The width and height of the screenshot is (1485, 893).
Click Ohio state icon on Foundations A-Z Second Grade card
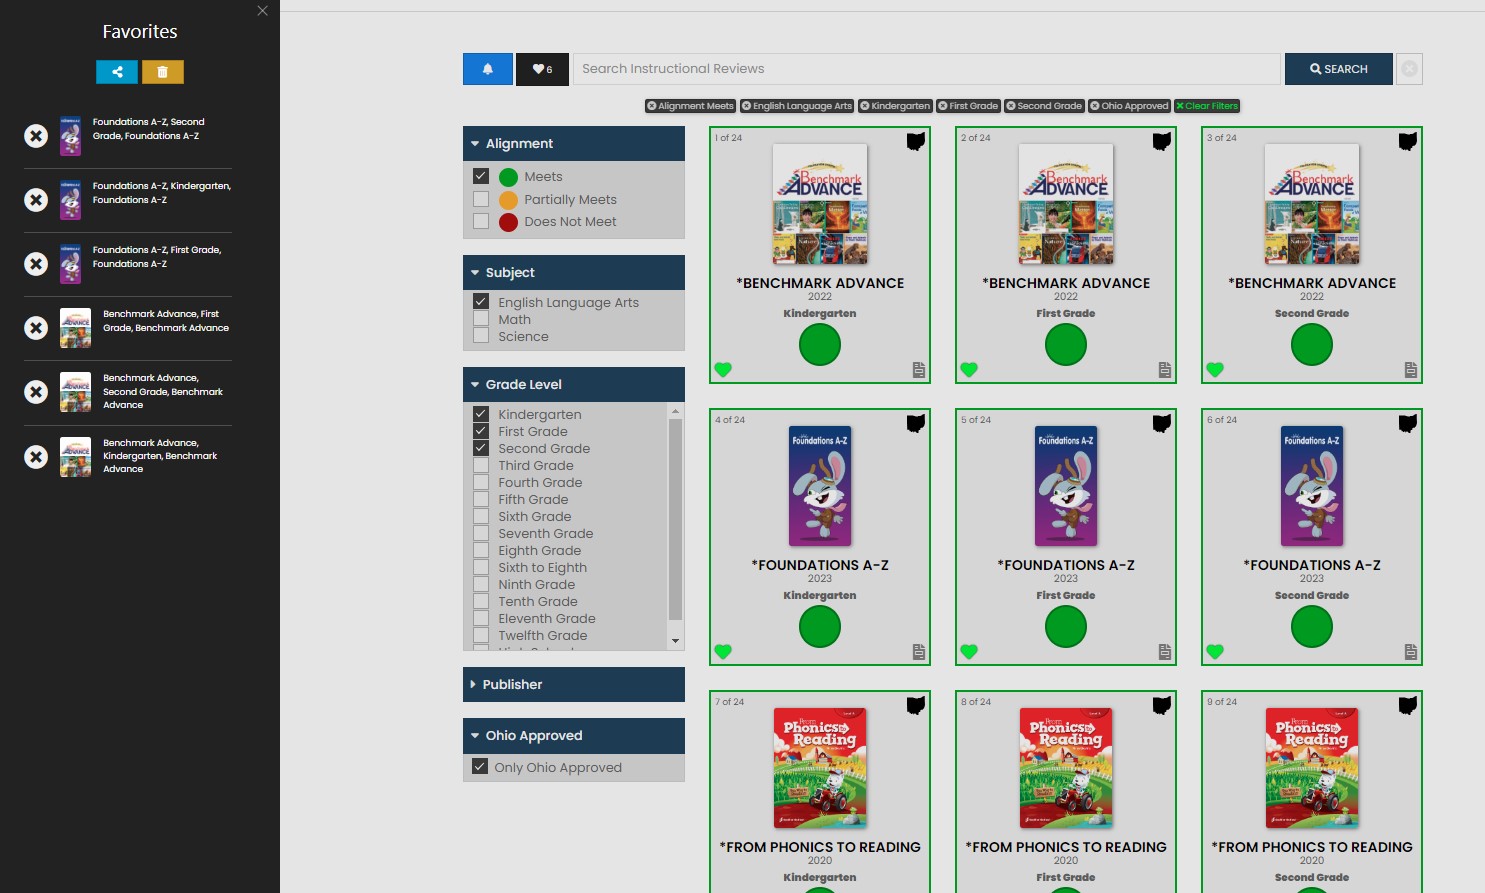tap(1408, 424)
